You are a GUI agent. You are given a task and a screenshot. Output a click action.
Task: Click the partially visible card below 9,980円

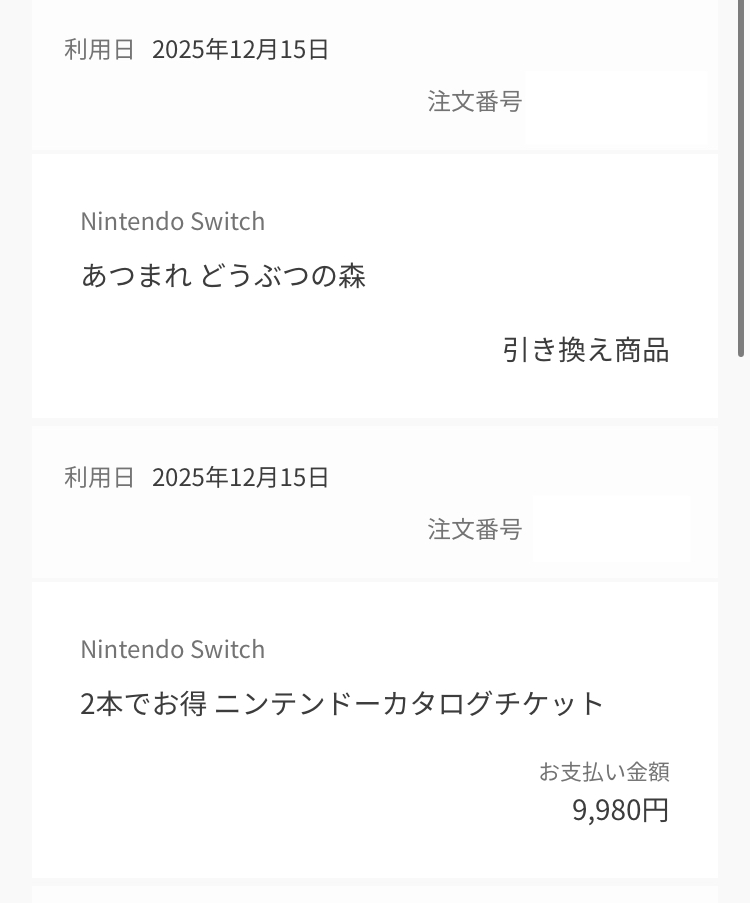tap(375, 894)
